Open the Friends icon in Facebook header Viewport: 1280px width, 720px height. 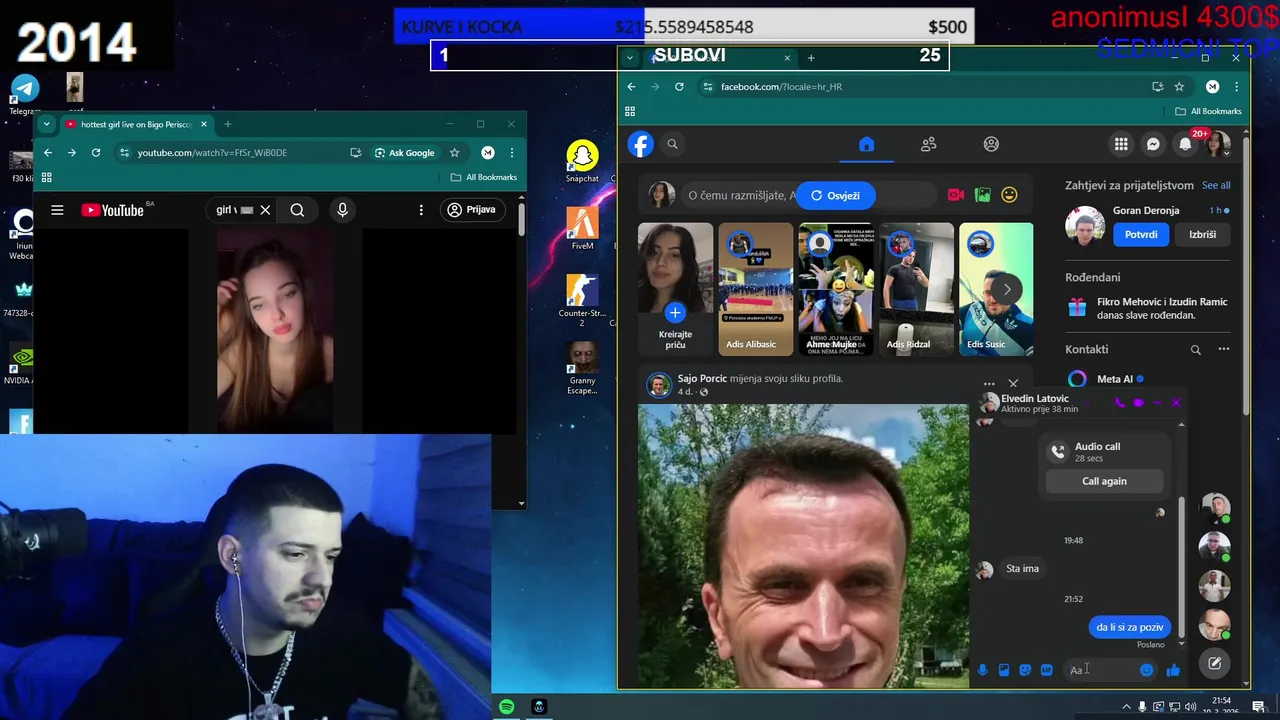929,144
